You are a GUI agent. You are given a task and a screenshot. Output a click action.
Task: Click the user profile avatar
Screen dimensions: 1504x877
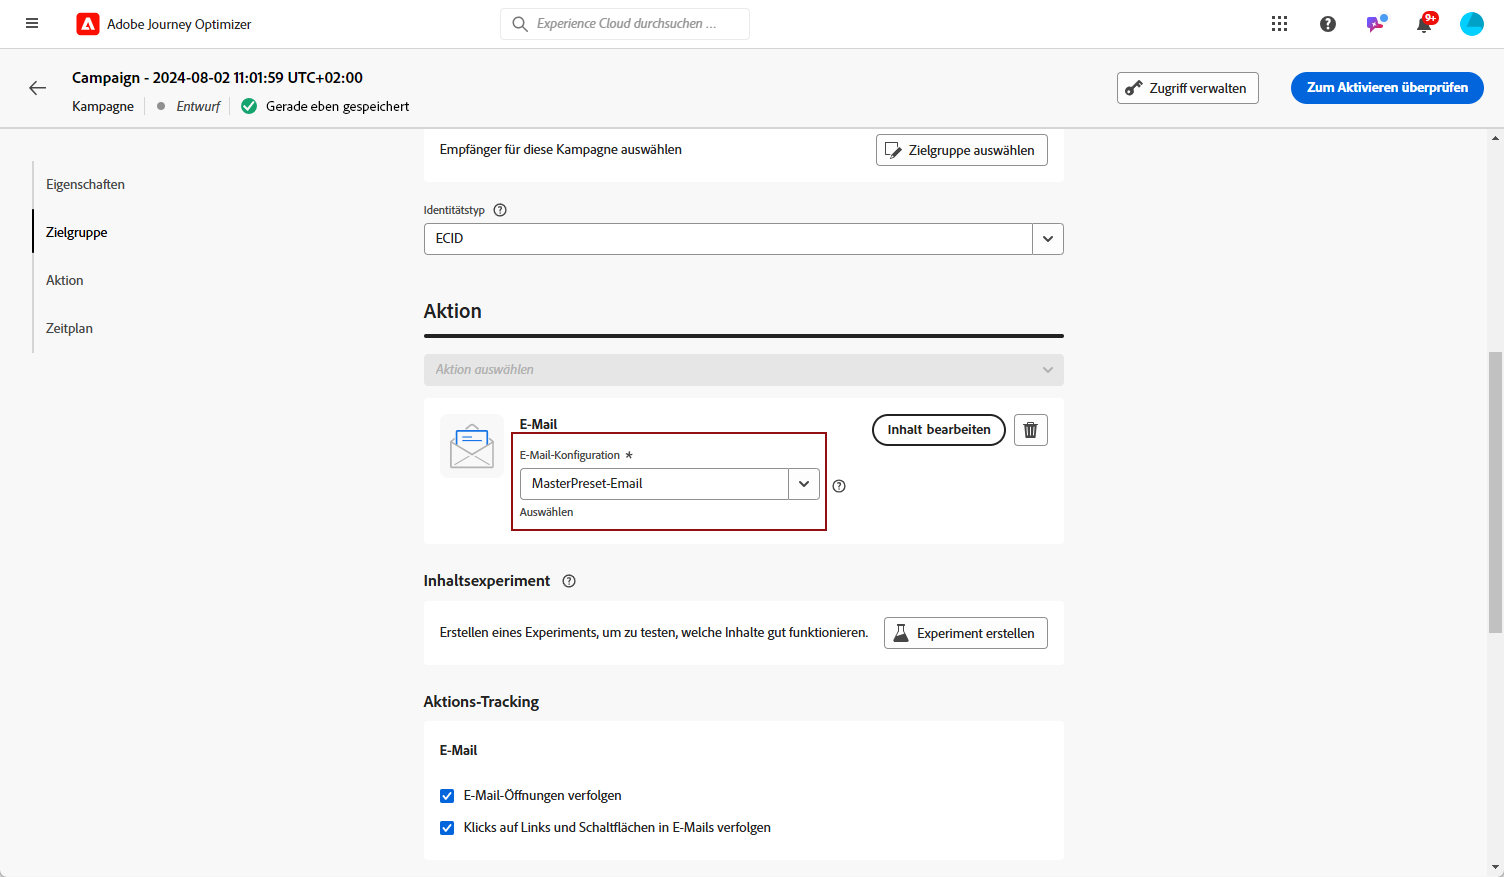click(x=1471, y=24)
